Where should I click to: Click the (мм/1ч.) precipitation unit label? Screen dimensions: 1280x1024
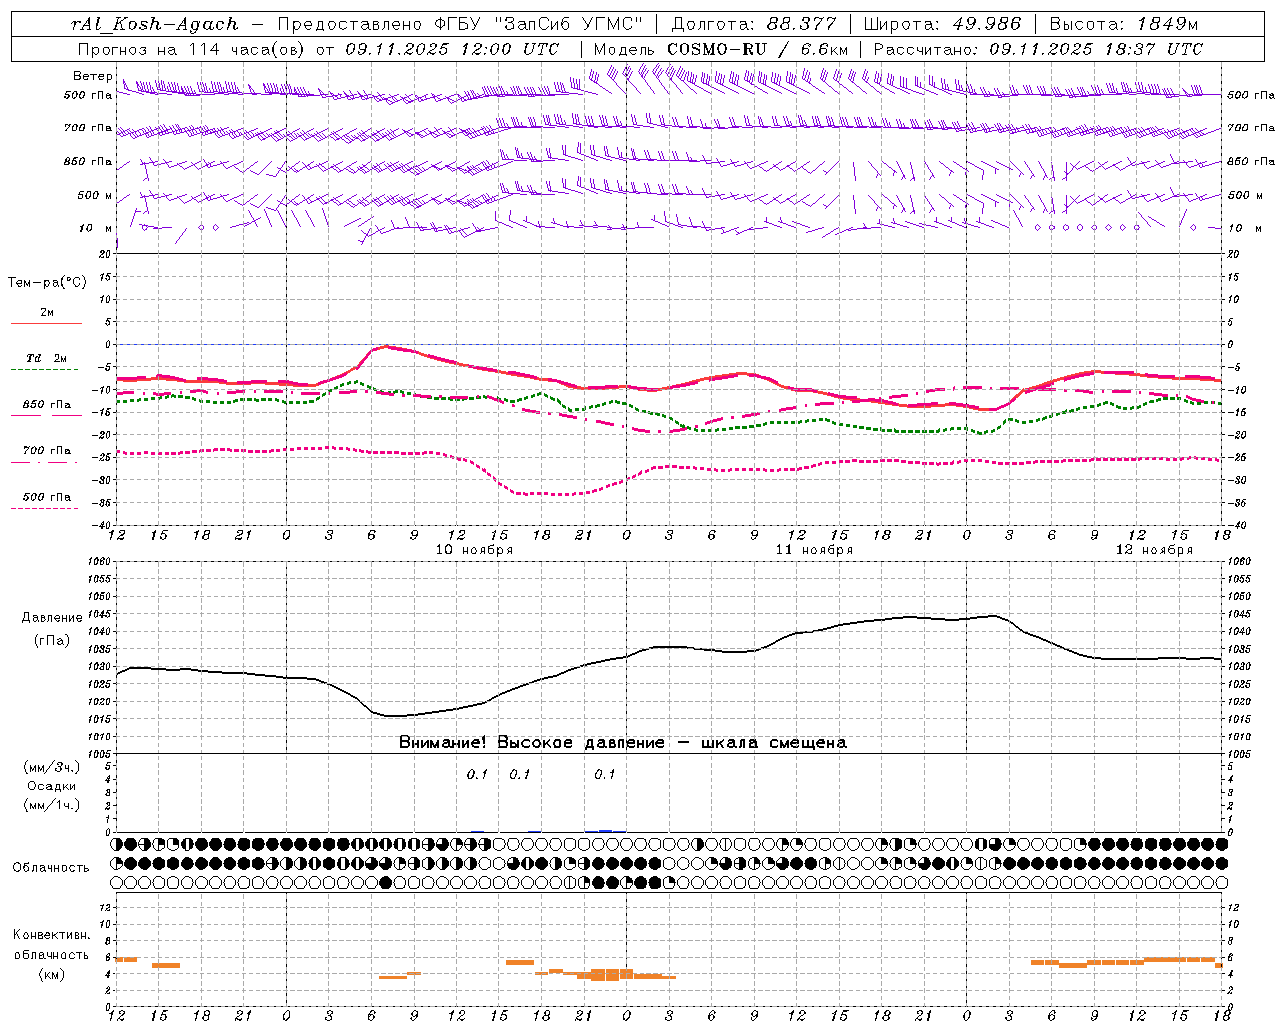coord(52,805)
